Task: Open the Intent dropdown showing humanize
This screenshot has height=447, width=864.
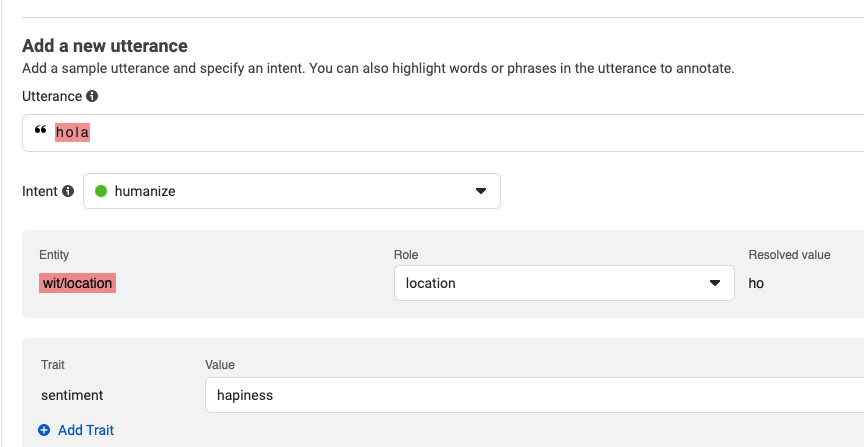Action: (291, 191)
